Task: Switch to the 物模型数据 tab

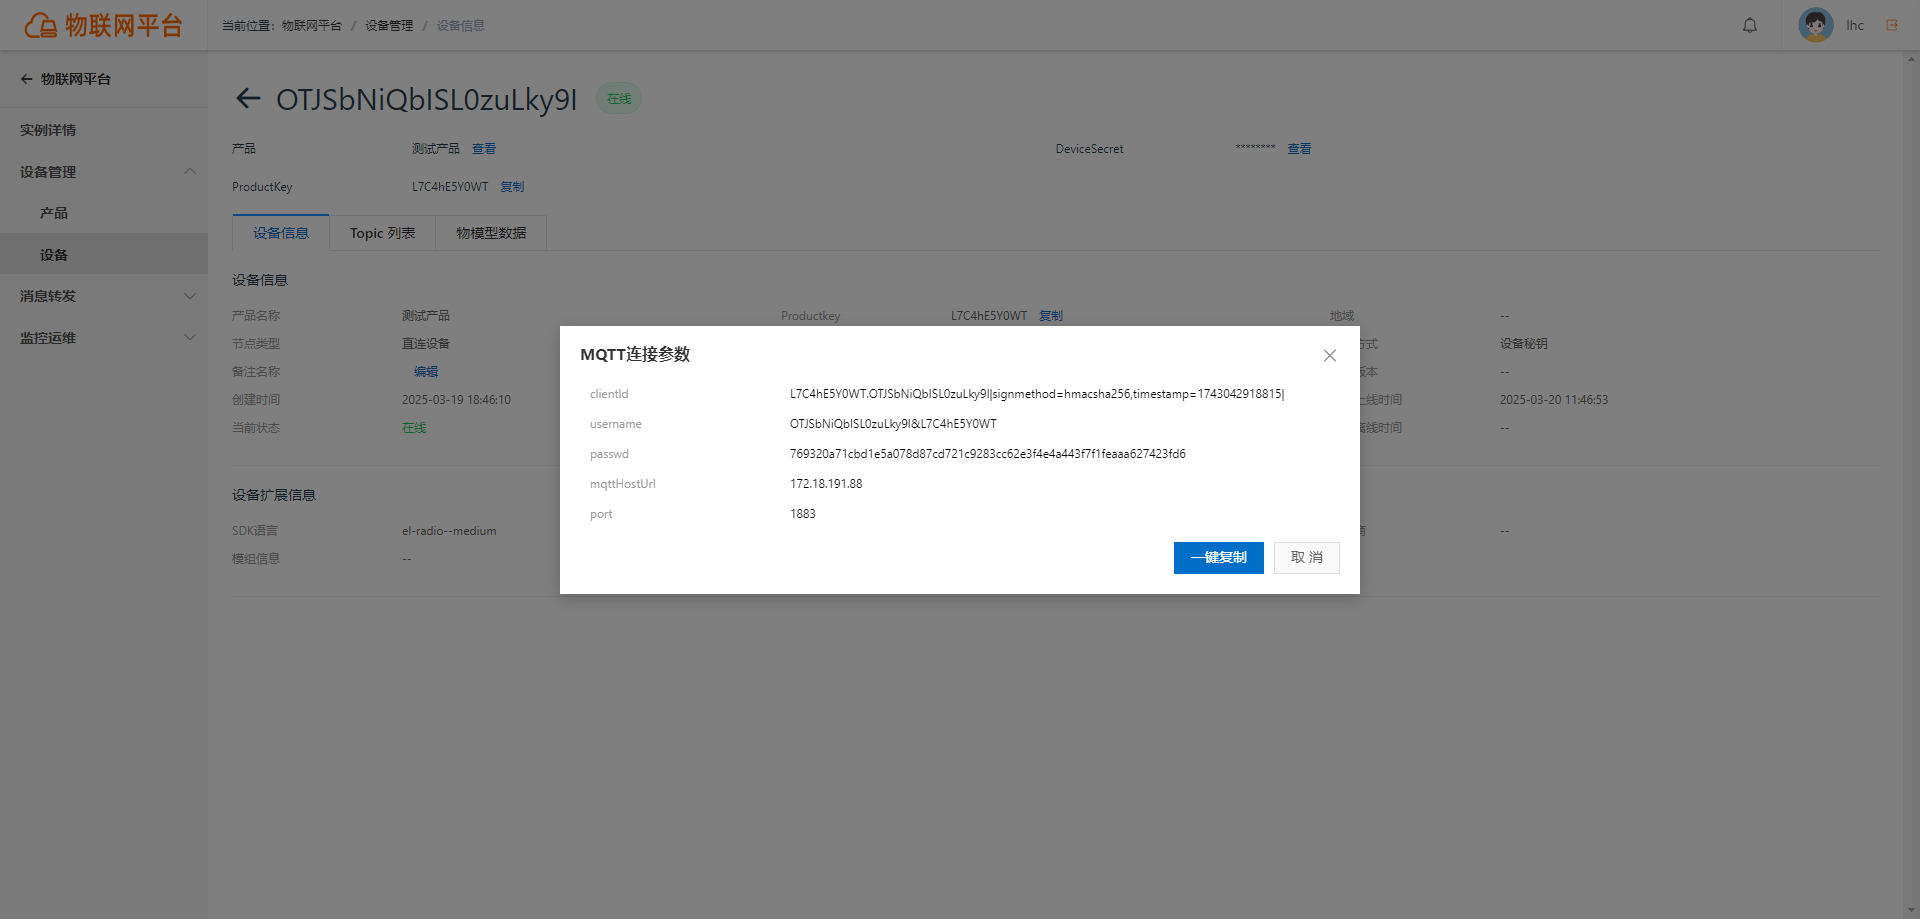Action: pyautogui.click(x=491, y=233)
